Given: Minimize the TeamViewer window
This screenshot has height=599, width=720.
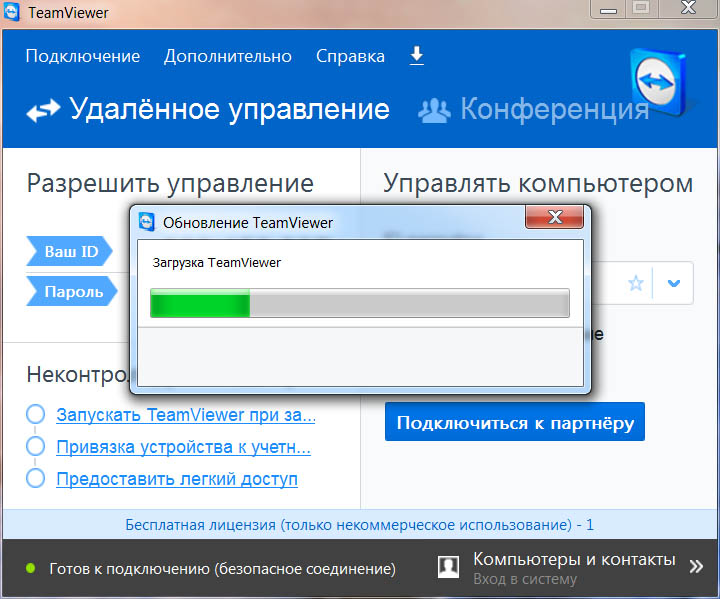Looking at the screenshot, I should [x=608, y=9].
